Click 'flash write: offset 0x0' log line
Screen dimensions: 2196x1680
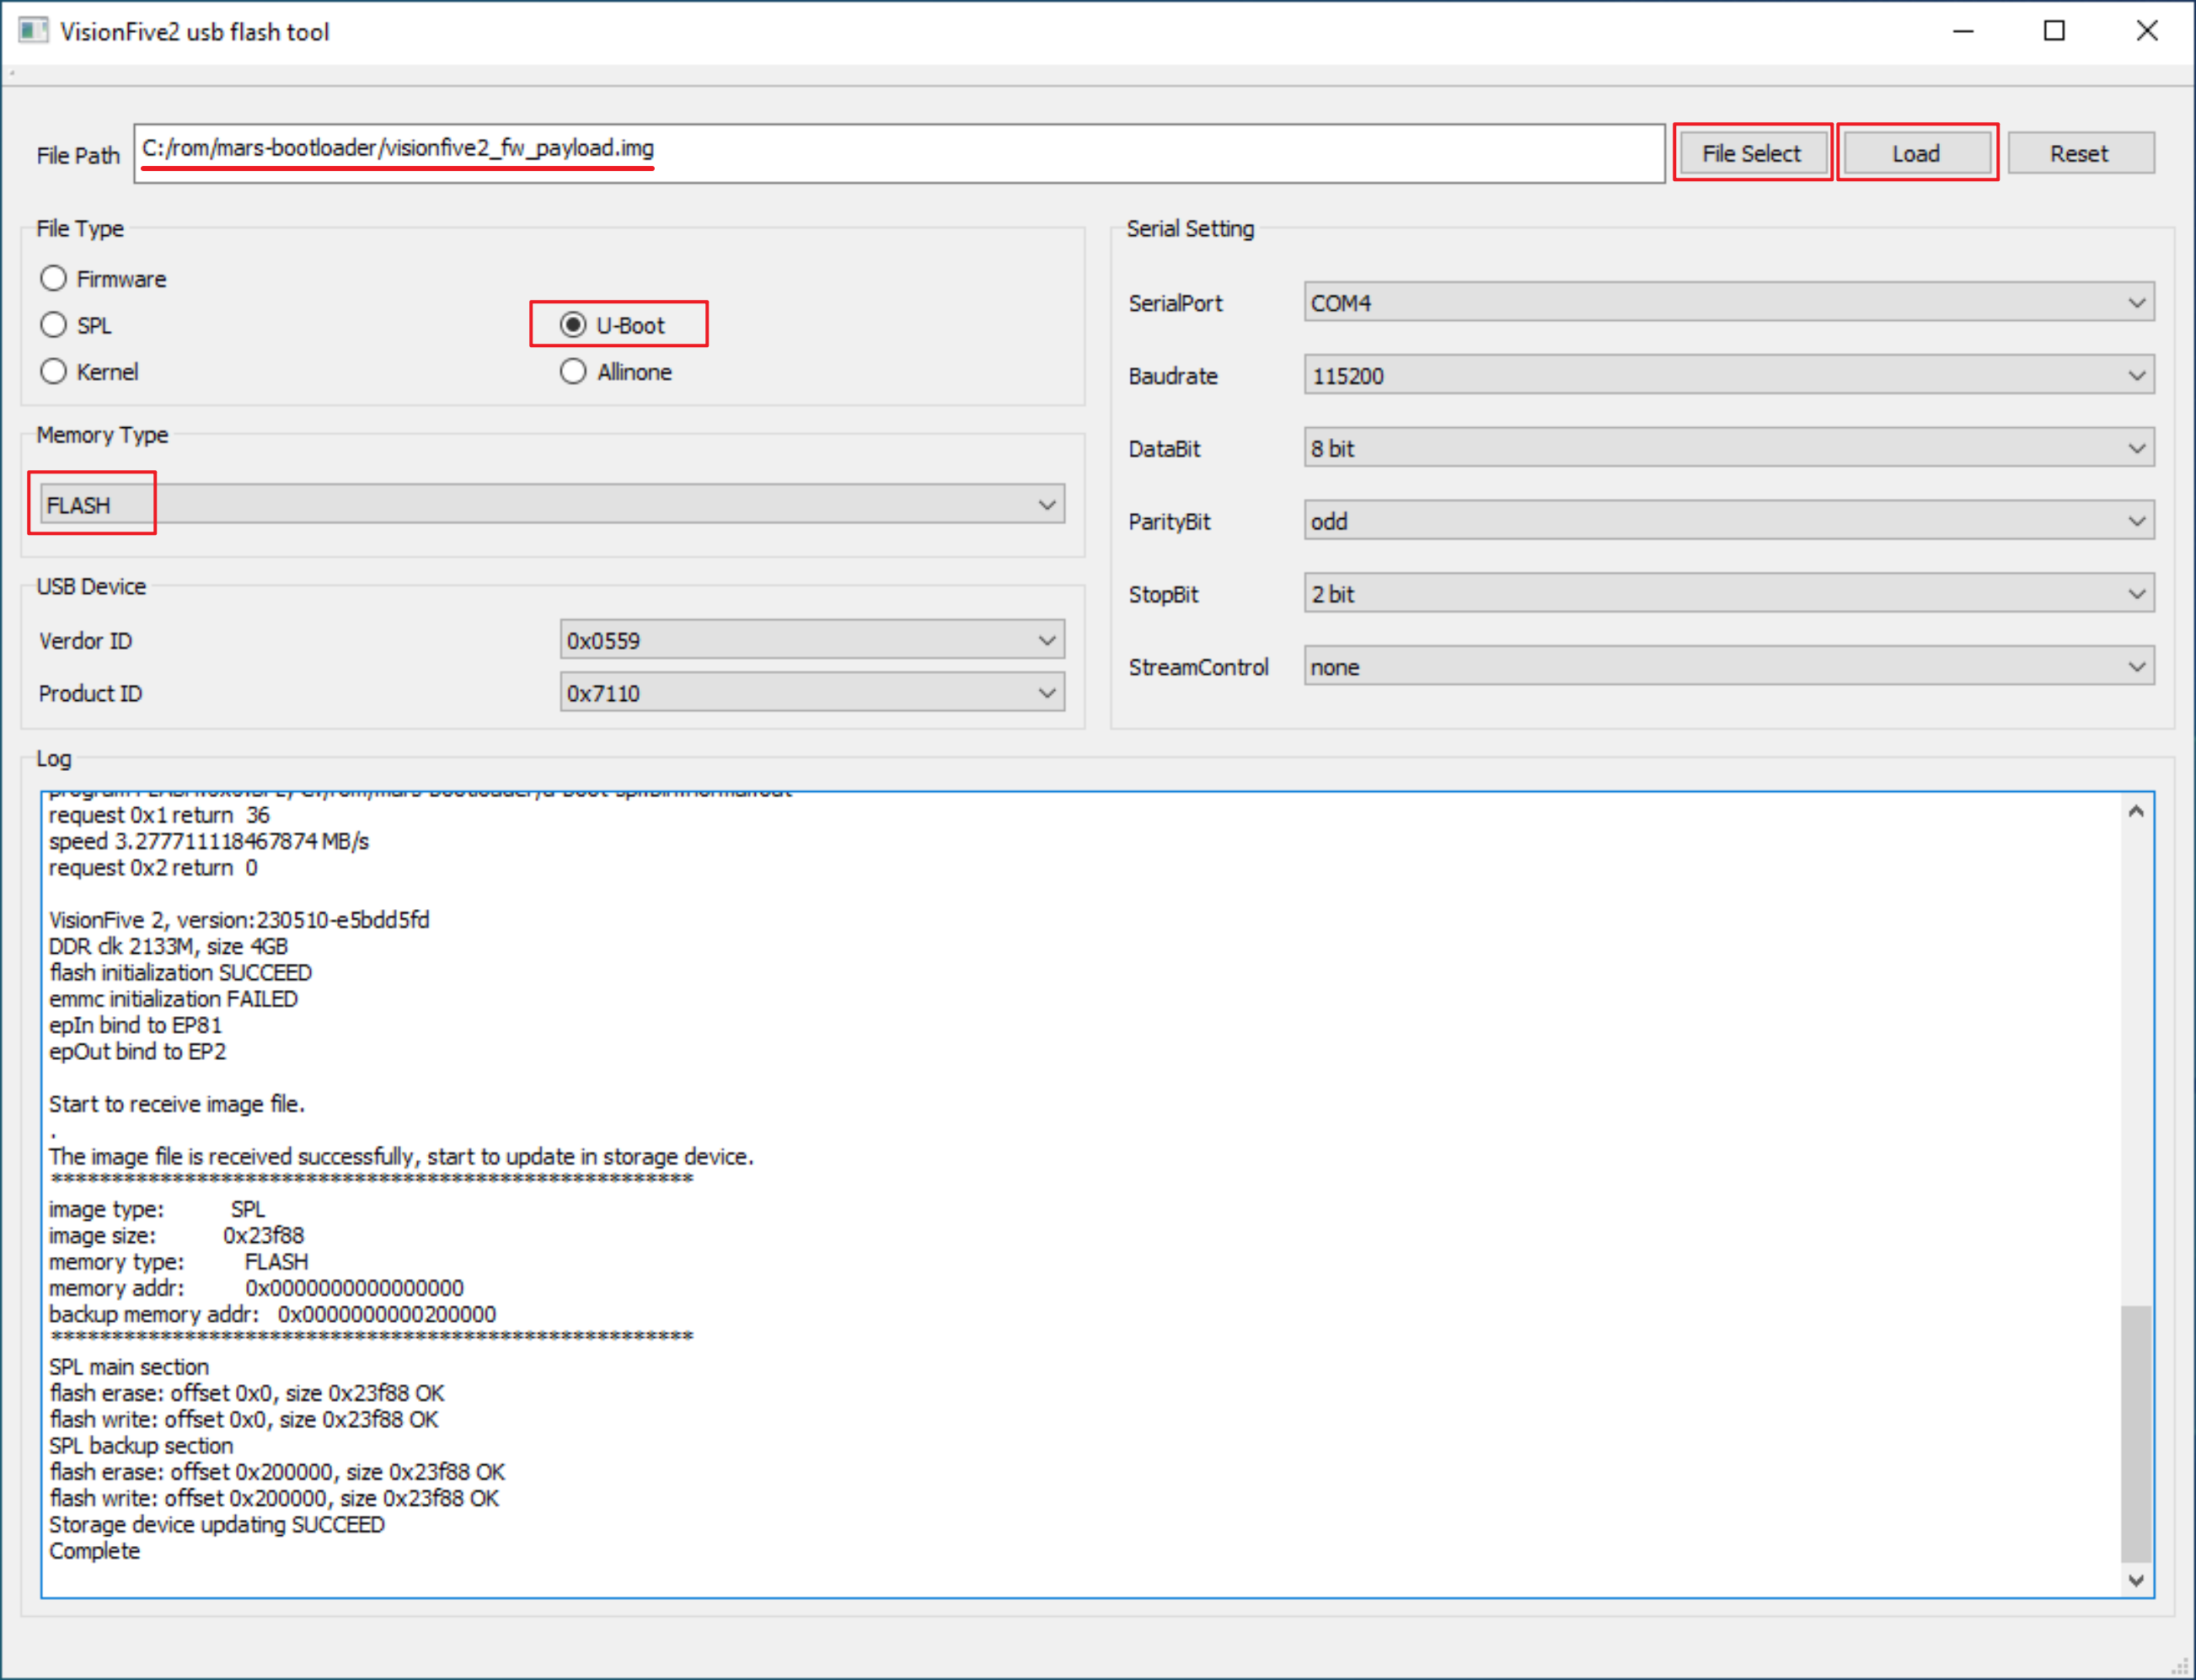coord(244,1420)
